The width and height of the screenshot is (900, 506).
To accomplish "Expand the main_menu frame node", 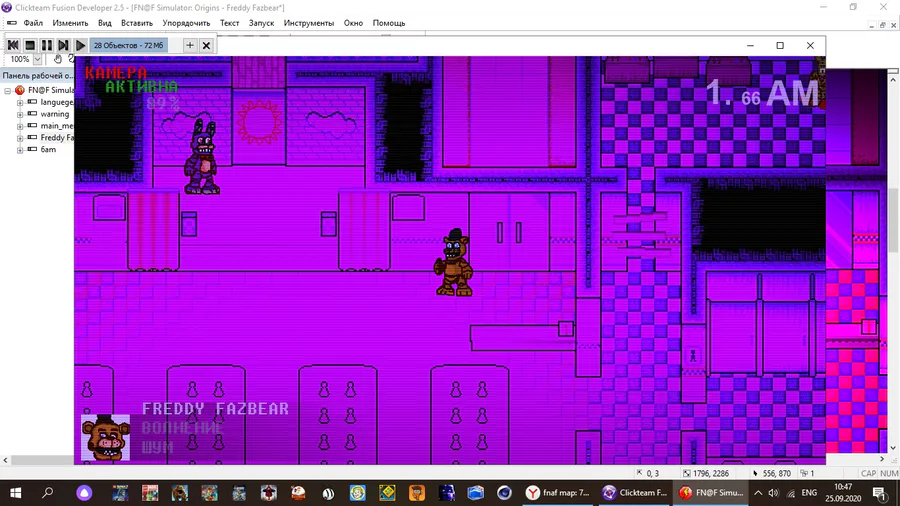I will tap(20, 126).
